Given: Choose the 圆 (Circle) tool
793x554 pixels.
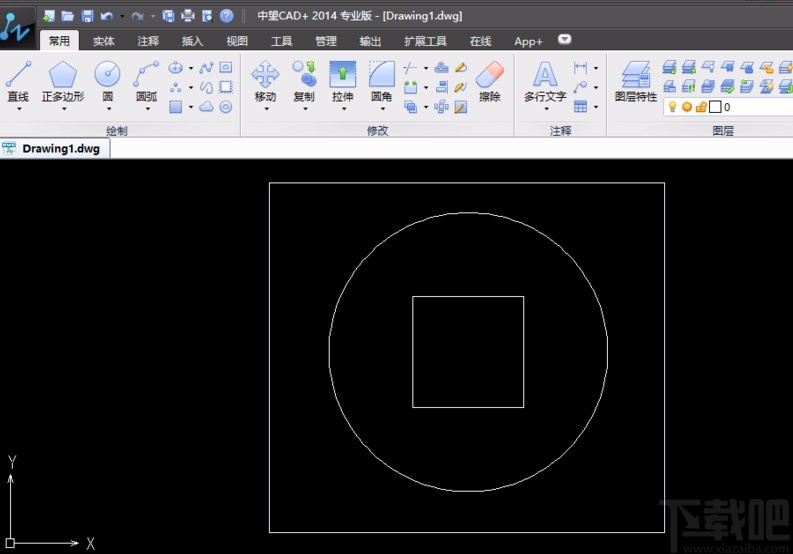Looking at the screenshot, I should pyautogui.click(x=107, y=75).
